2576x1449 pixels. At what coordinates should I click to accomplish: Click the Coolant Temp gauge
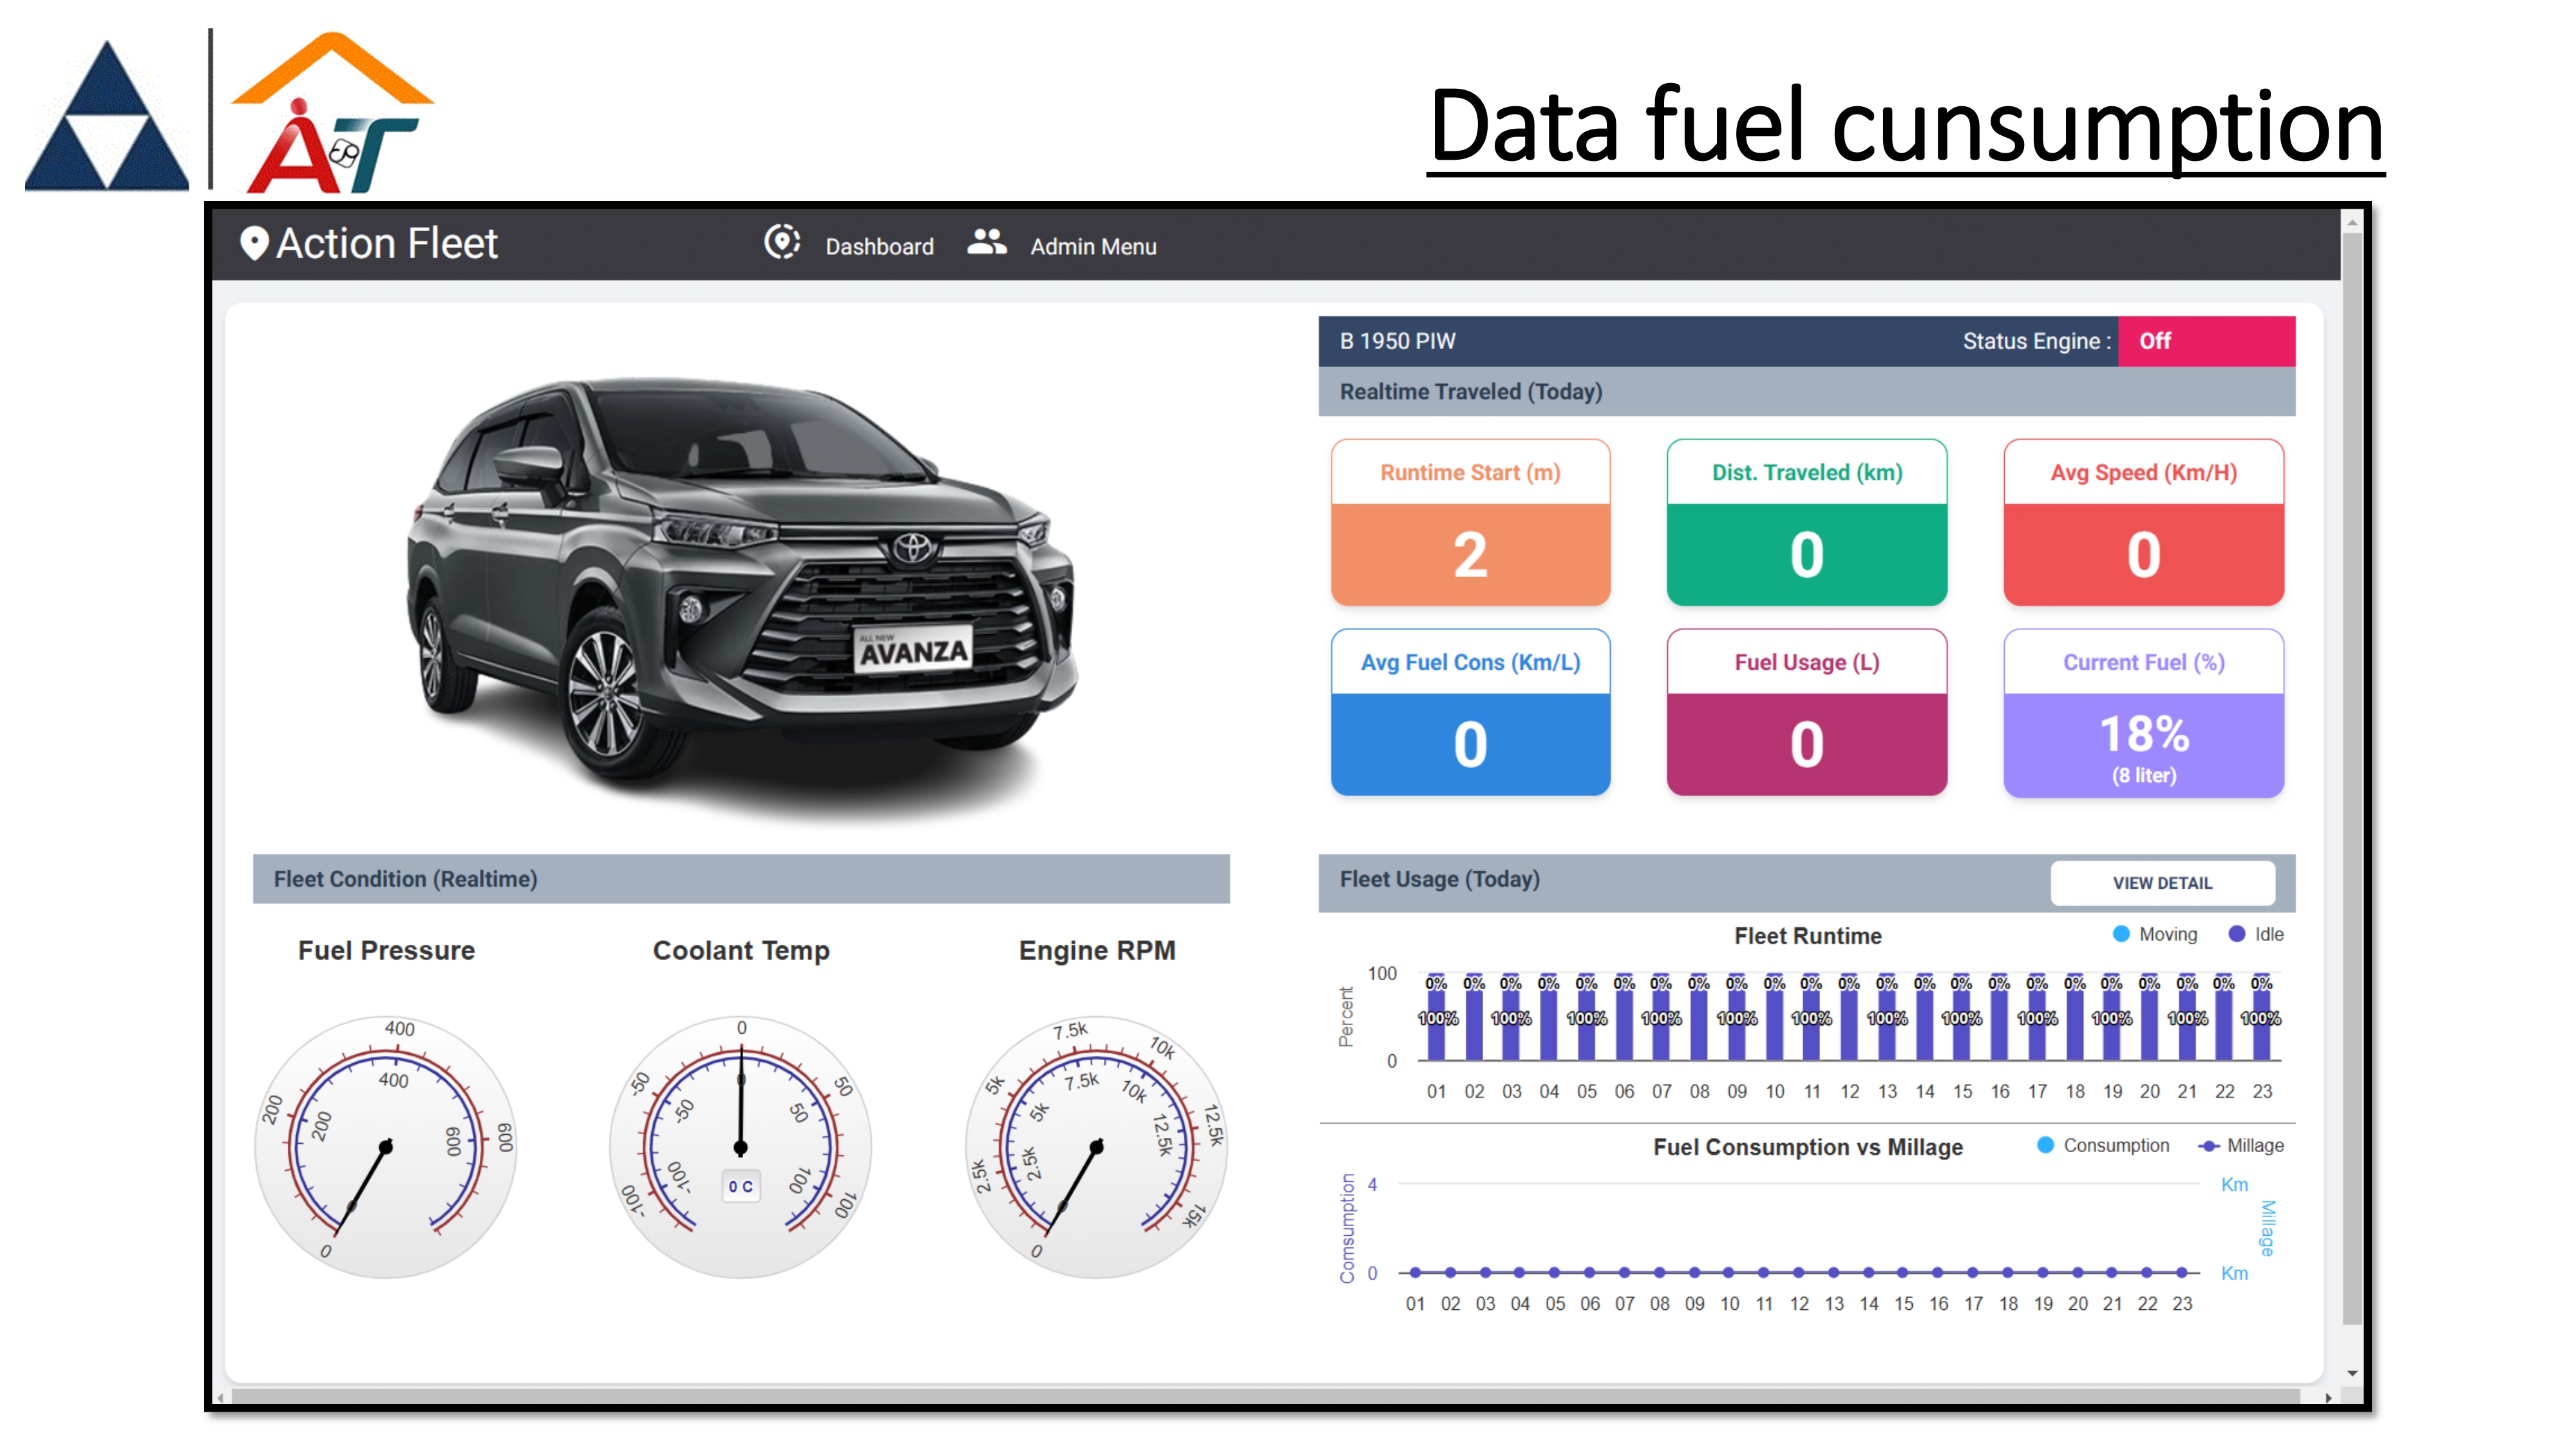click(741, 1147)
